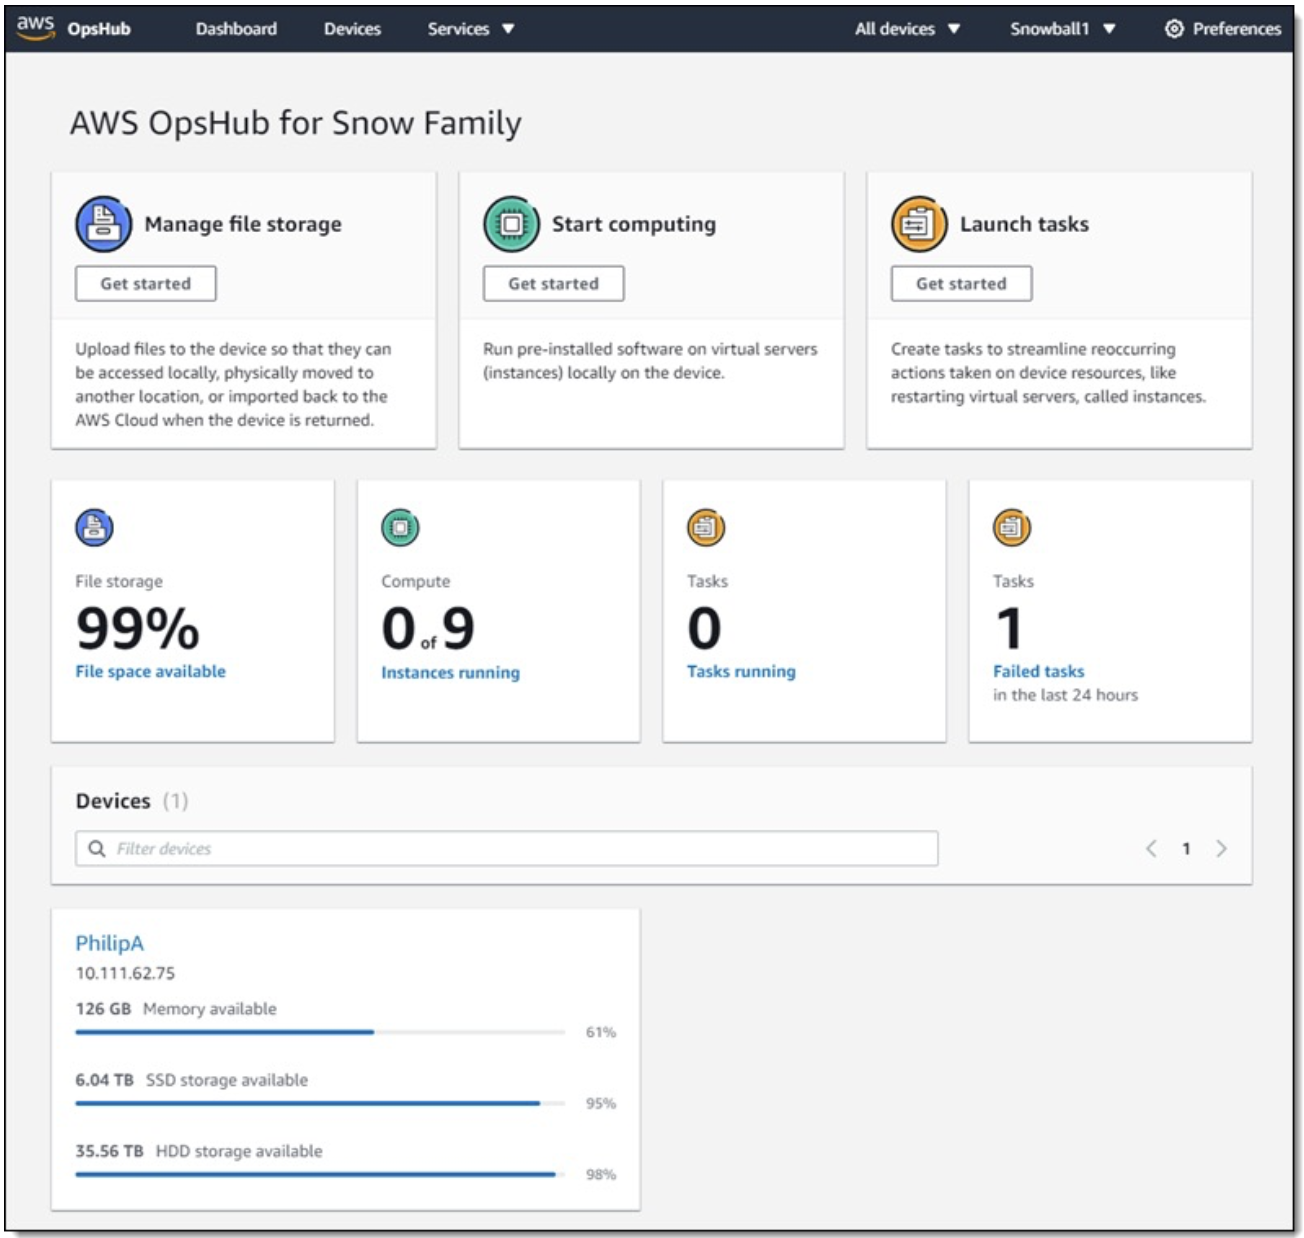Click the AWS OpsHub for Snow Family heading
This screenshot has width=1304, height=1238.
[296, 123]
